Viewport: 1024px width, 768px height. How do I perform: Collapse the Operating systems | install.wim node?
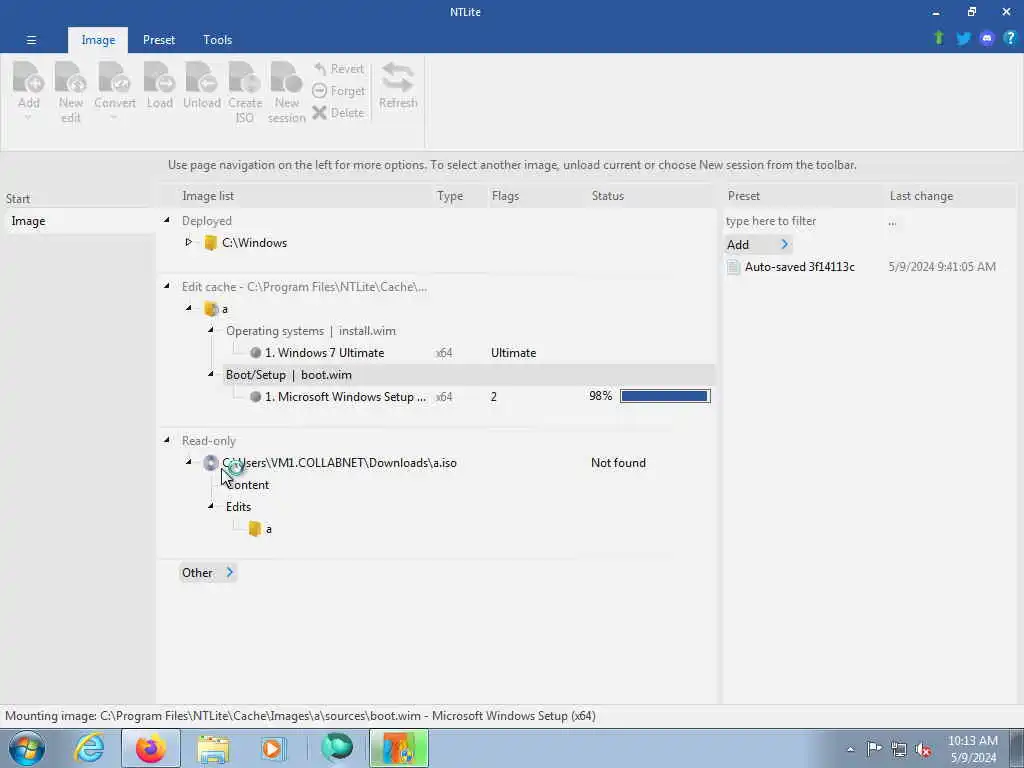[x=211, y=330]
